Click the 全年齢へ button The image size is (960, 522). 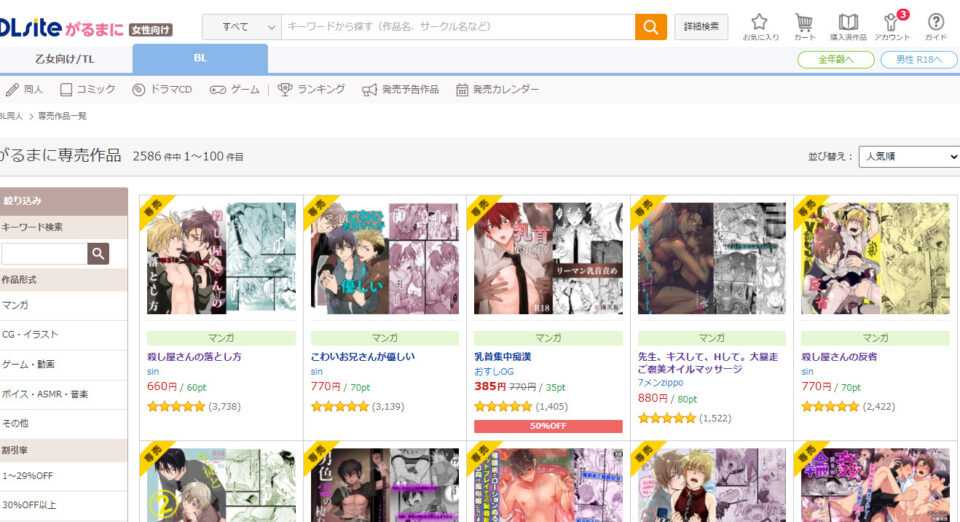pos(836,59)
